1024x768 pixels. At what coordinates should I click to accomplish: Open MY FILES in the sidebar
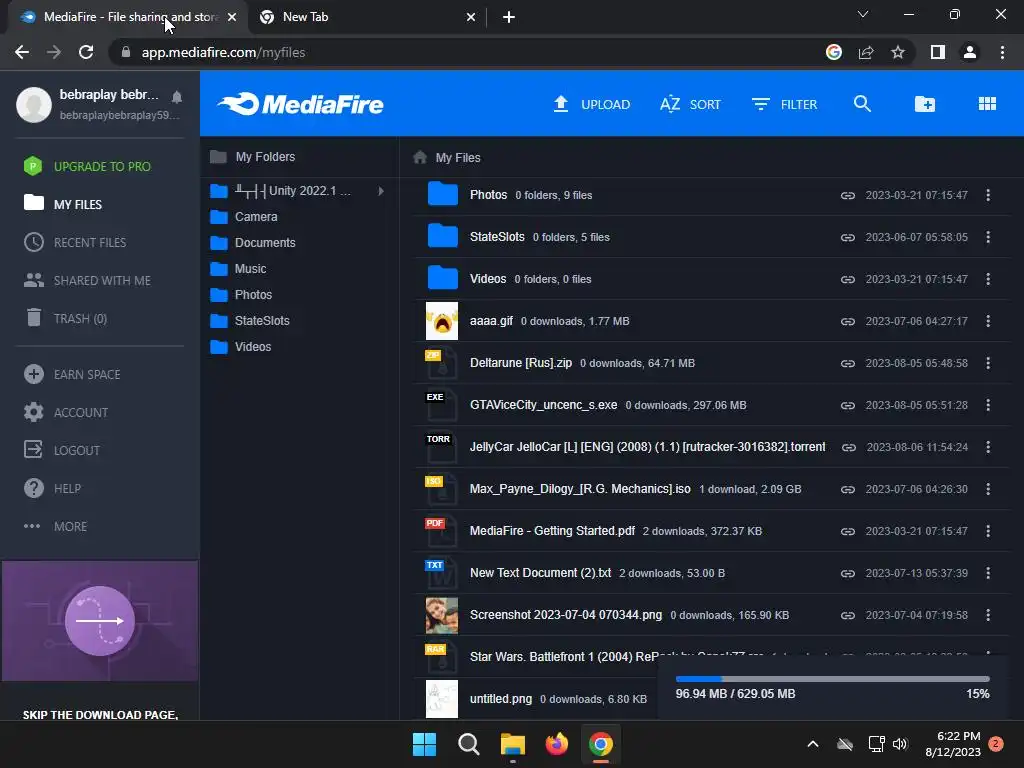[x=63, y=204]
